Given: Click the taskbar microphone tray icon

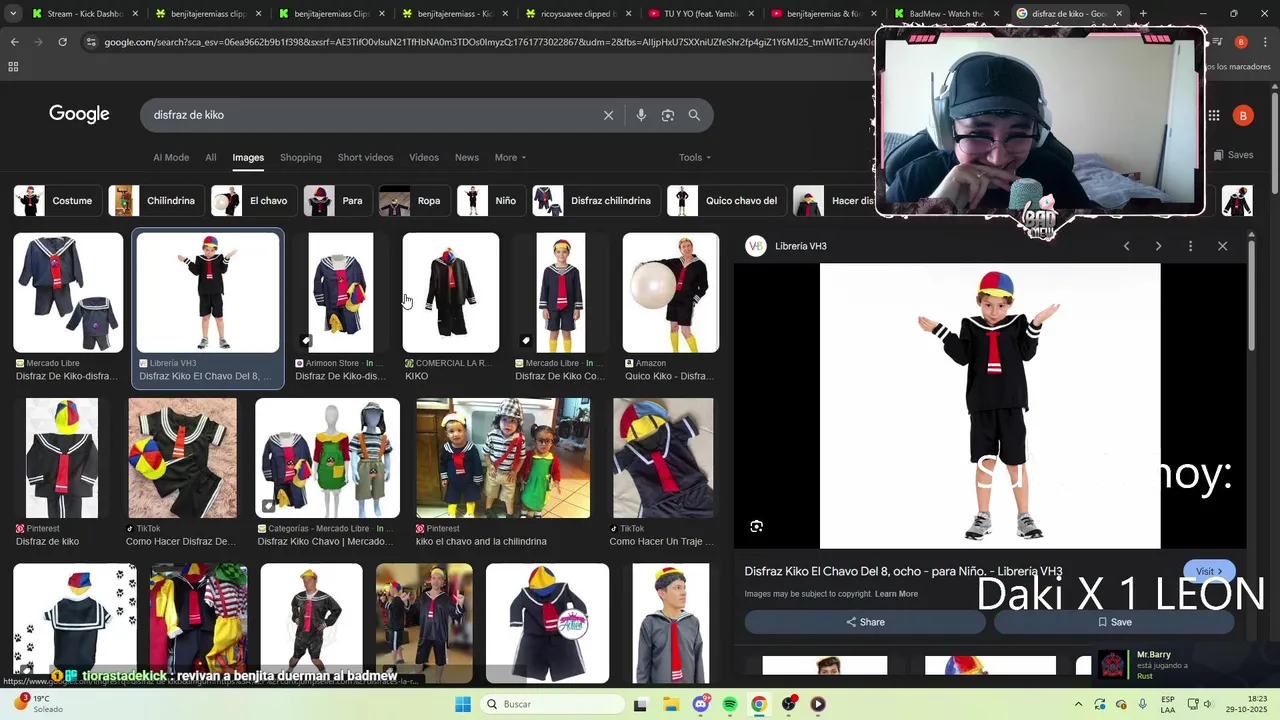Looking at the screenshot, I should tap(1142, 704).
